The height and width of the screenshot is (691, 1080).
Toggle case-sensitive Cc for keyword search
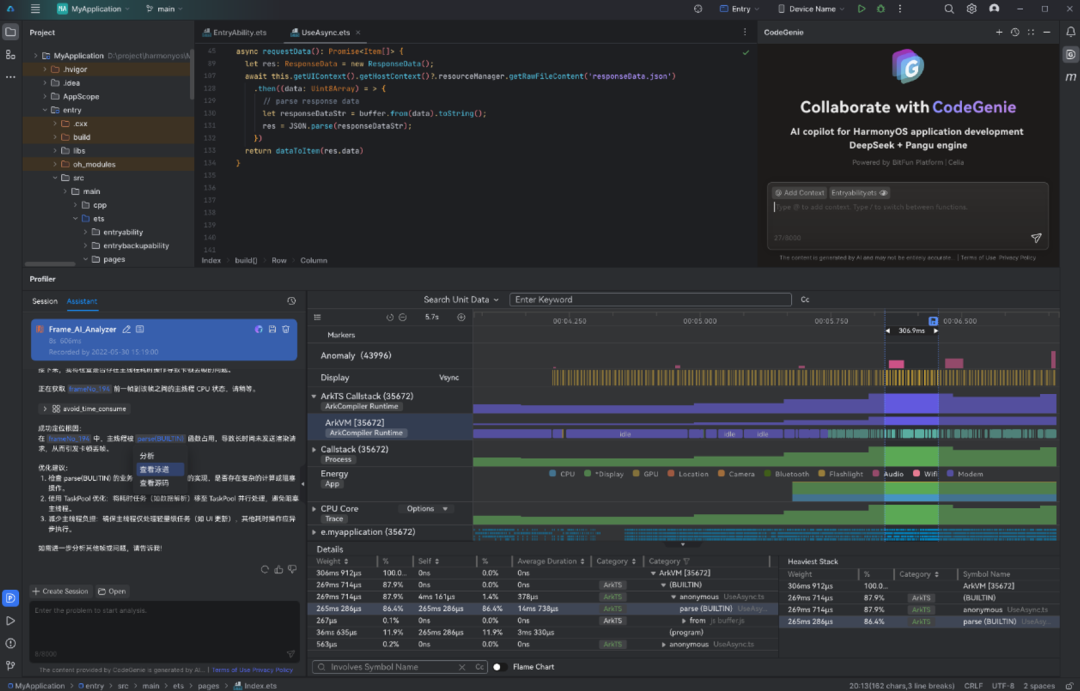(804, 300)
